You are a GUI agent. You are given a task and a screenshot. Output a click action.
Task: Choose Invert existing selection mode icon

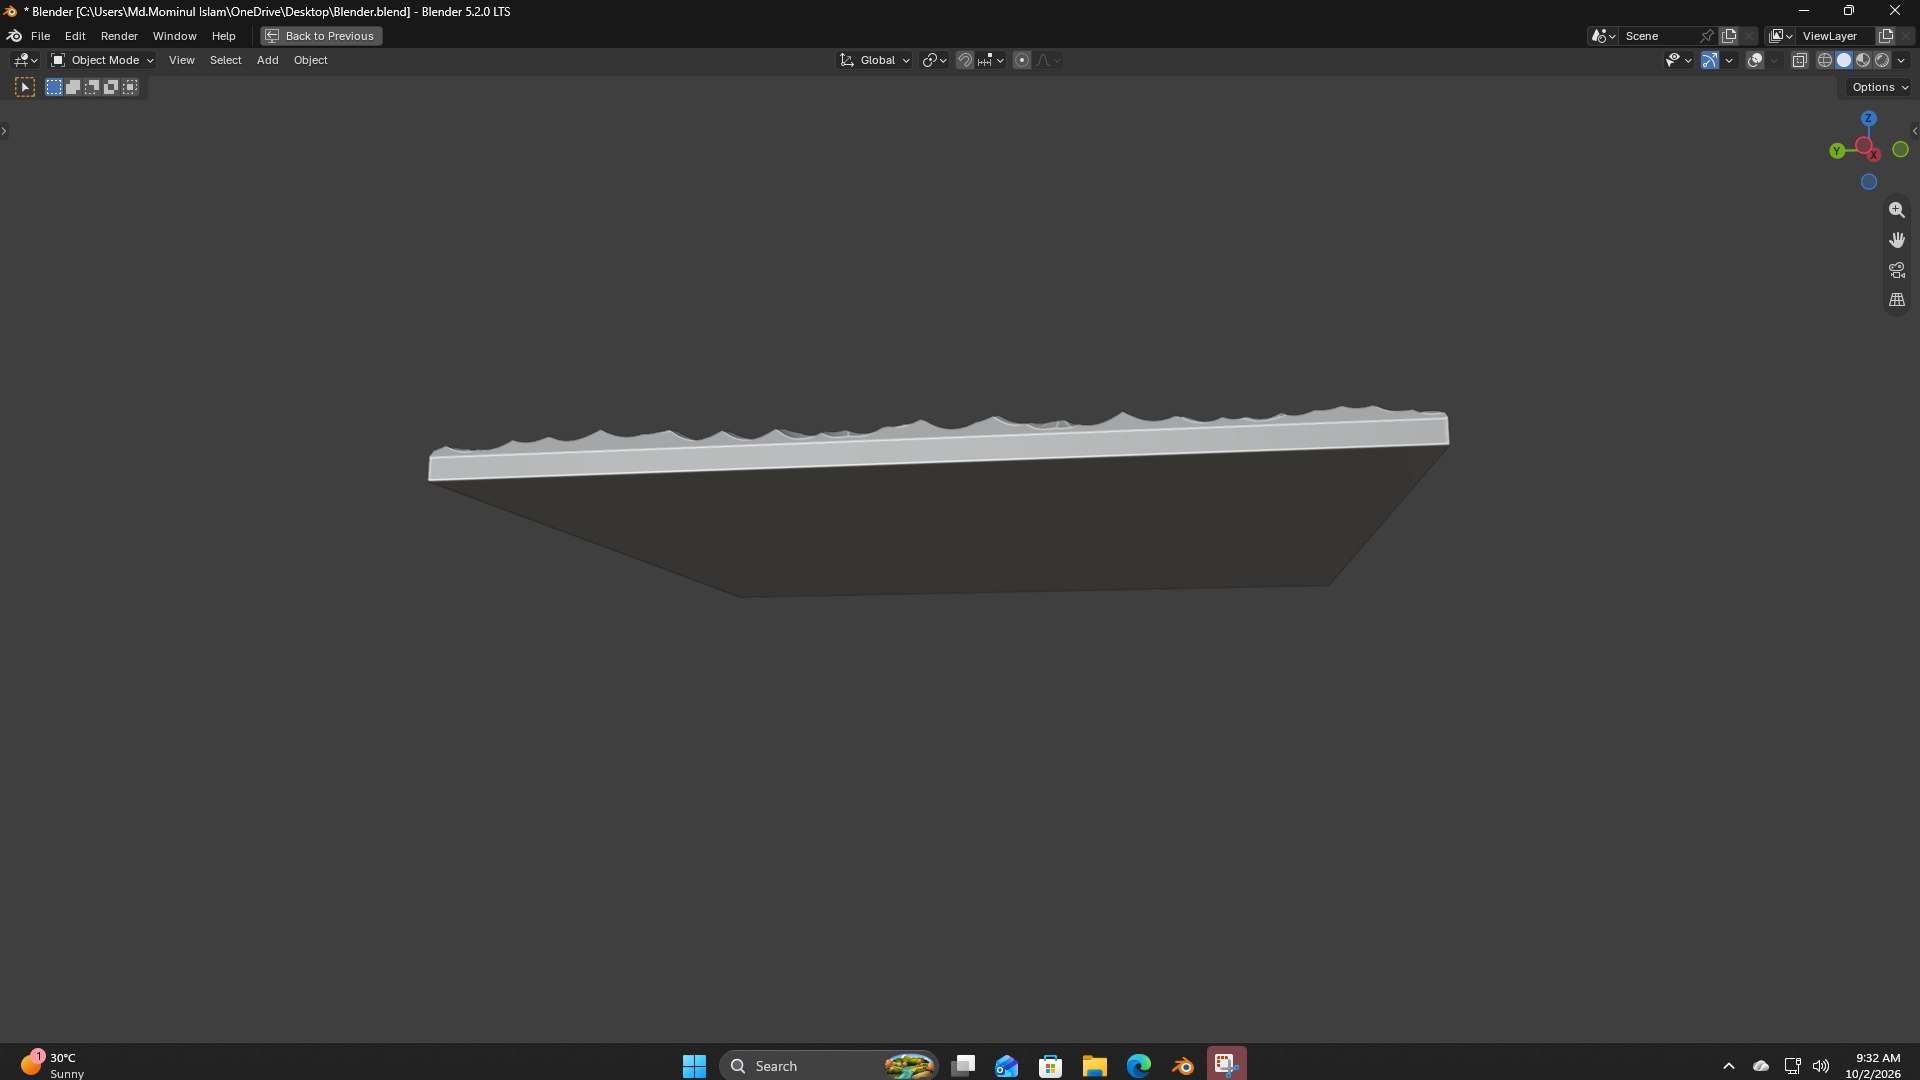pos(111,88)
